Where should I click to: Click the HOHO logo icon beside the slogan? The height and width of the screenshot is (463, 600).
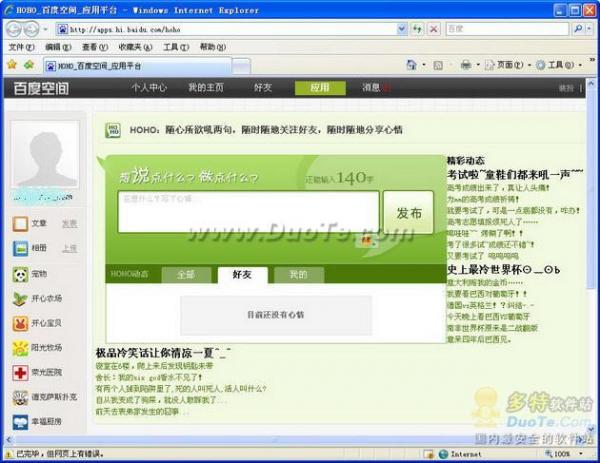(x=113, y=130)
